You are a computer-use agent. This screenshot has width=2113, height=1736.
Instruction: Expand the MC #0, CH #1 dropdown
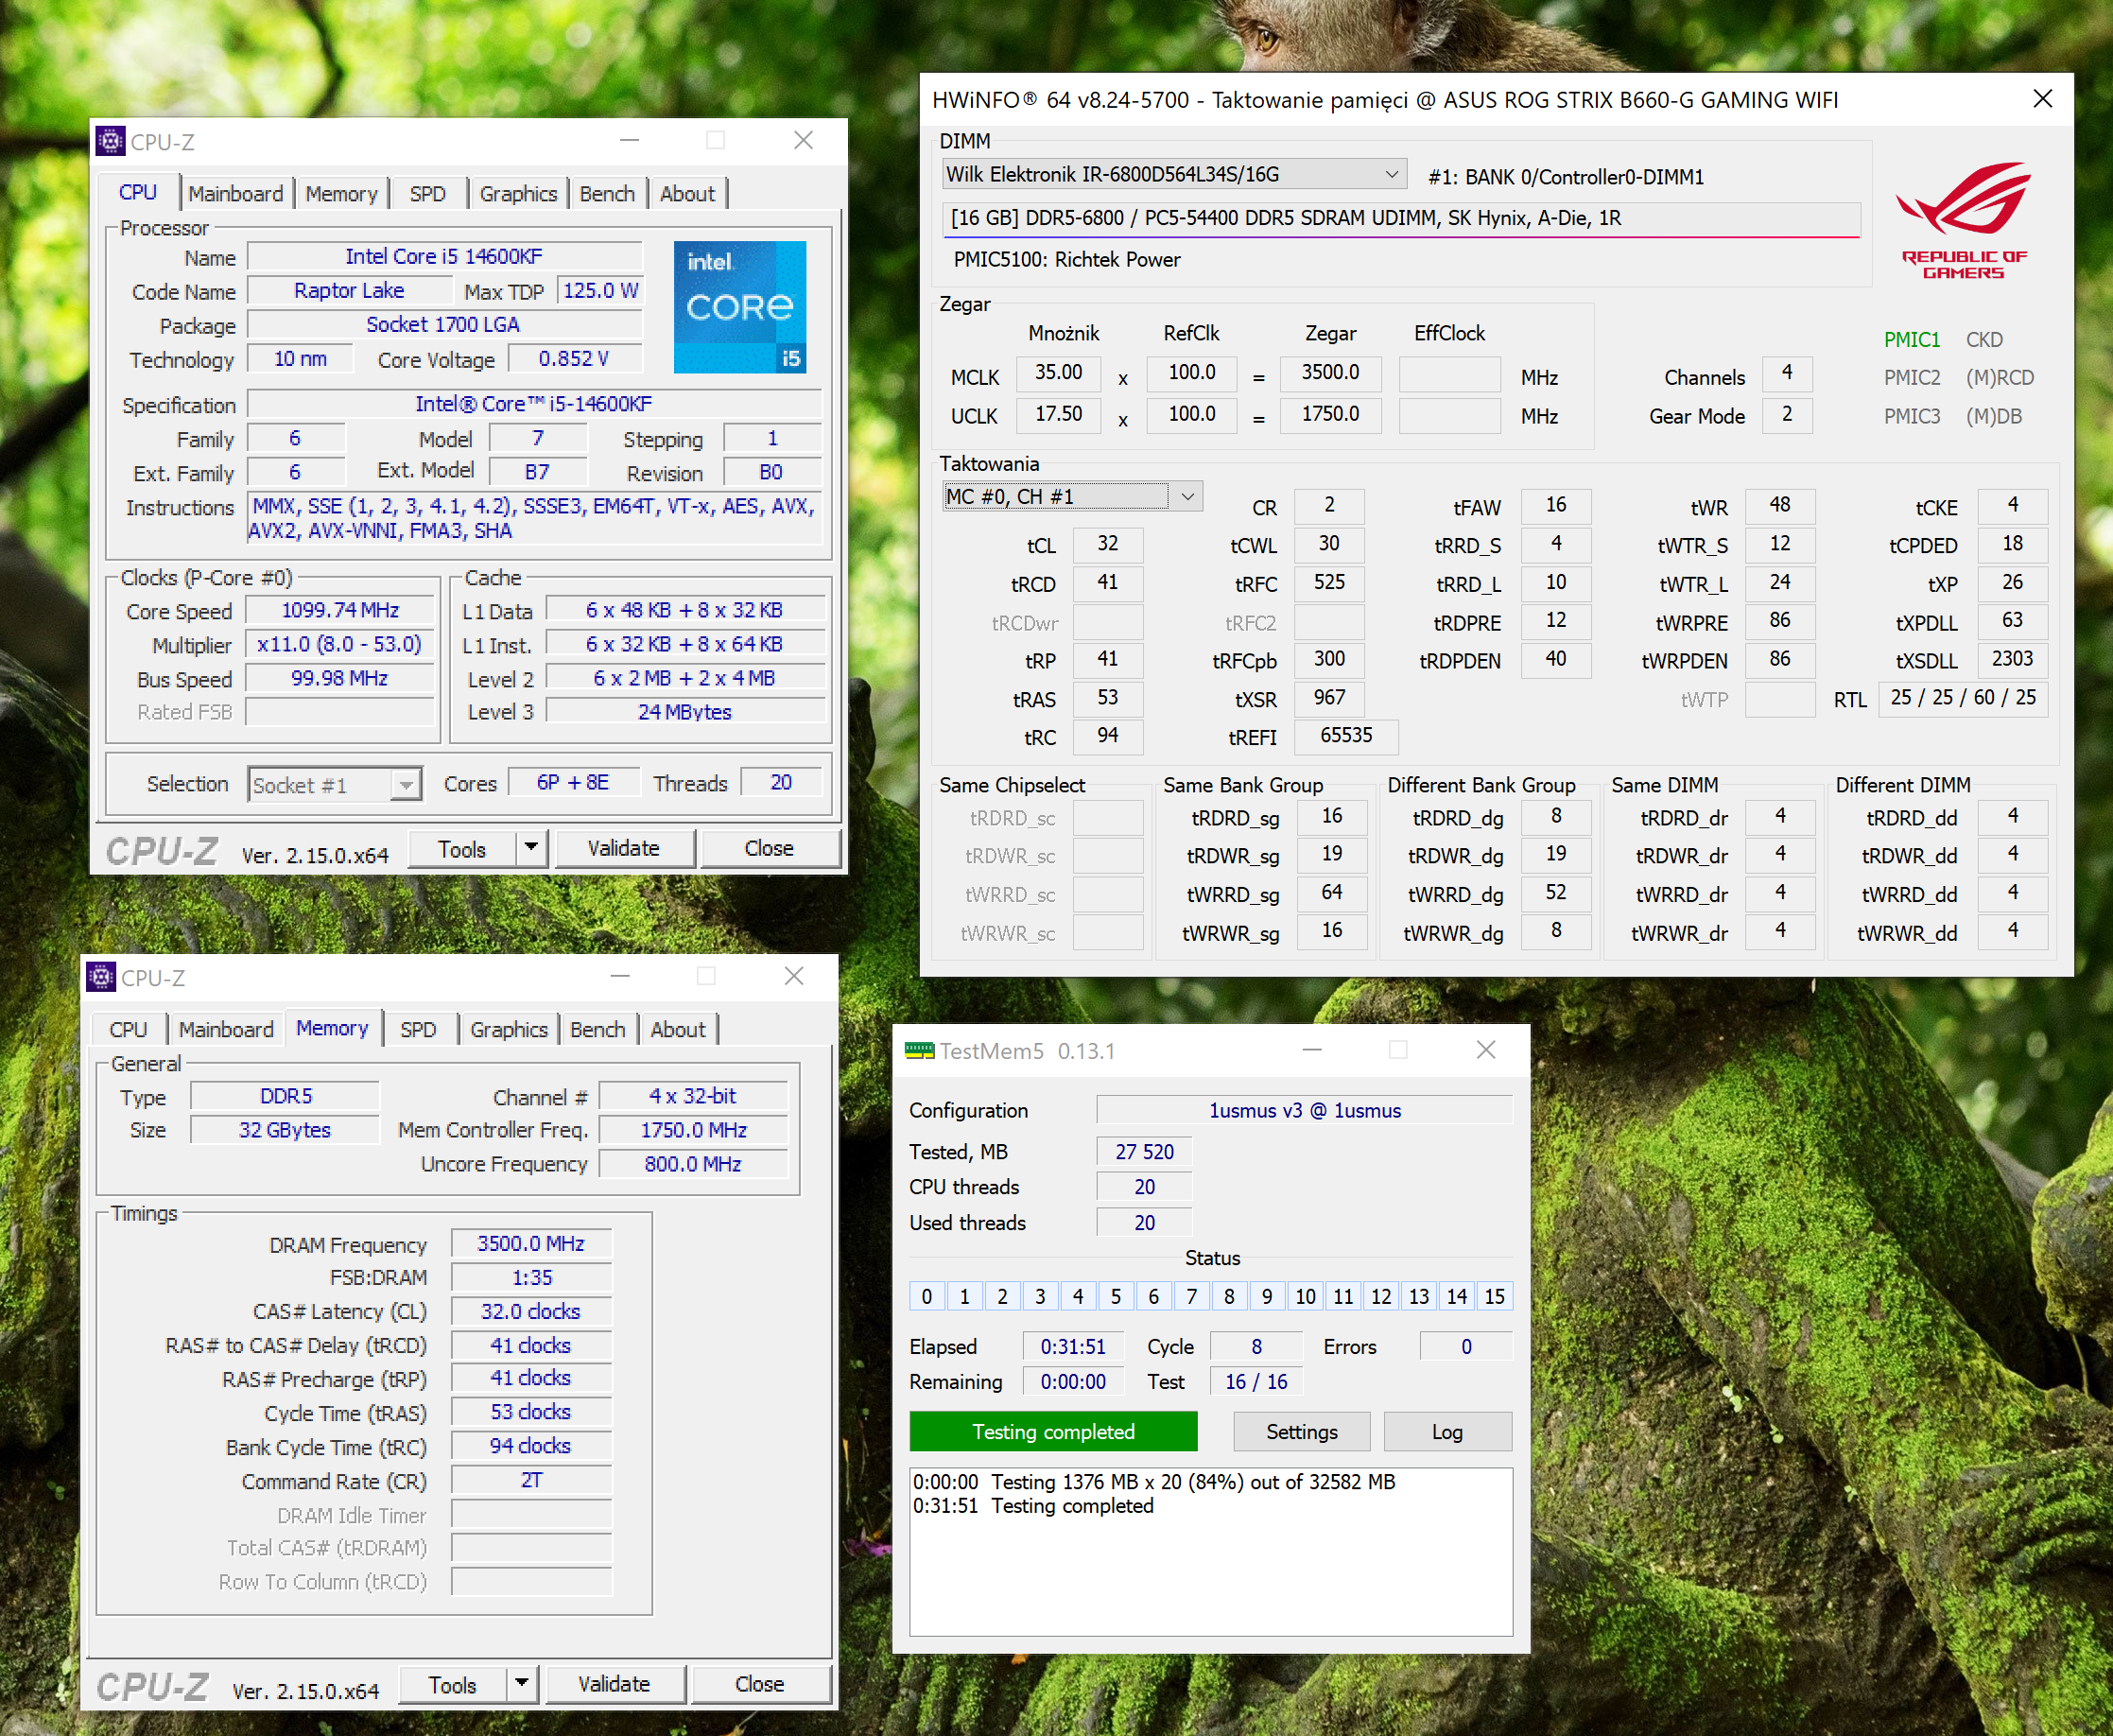(x=1187, y=496)
